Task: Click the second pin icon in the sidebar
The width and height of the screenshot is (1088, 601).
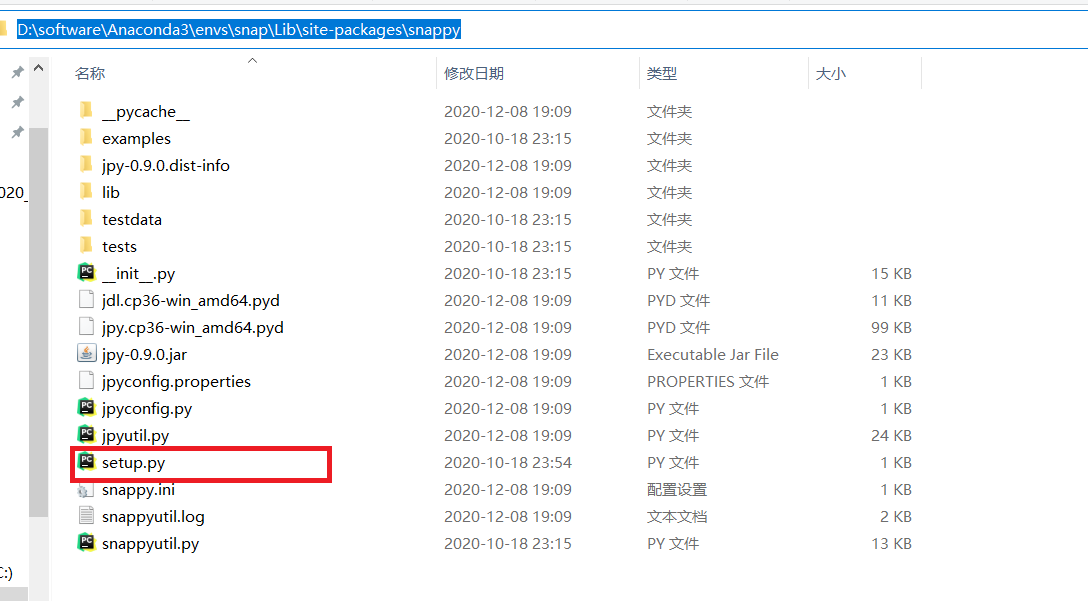Action: tap(17, 102)
